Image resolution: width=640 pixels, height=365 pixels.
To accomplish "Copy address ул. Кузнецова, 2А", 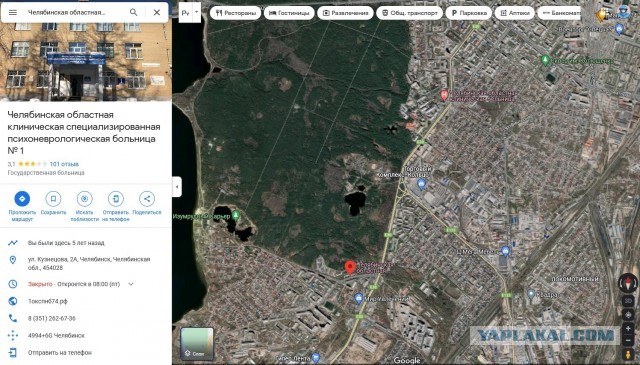I will tap(89, 263).
